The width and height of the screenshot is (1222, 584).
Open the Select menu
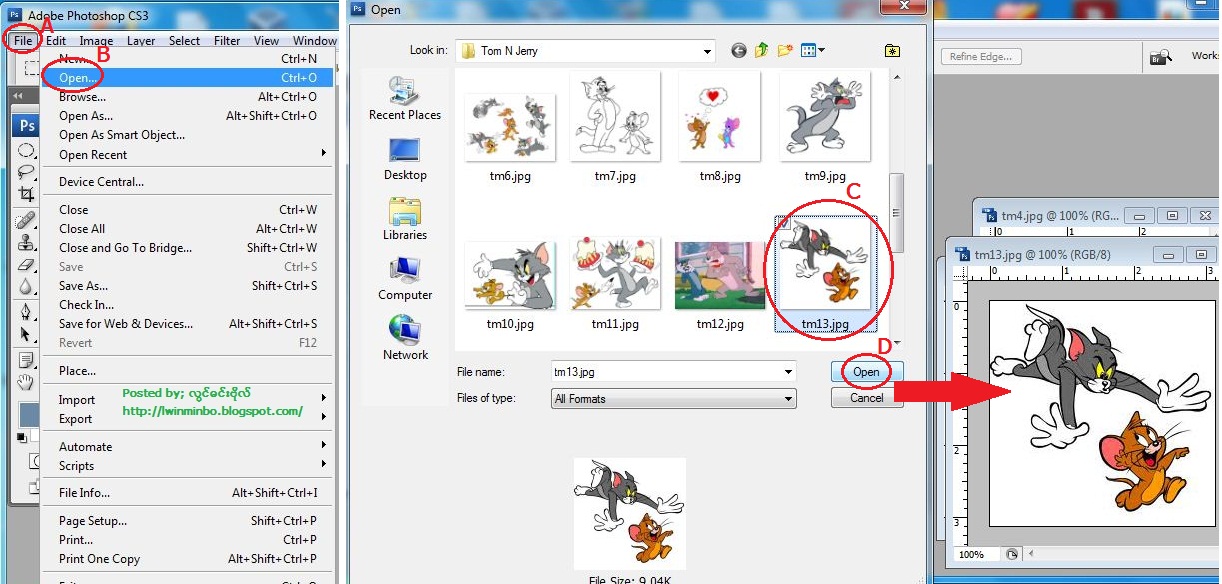point(184,41)
